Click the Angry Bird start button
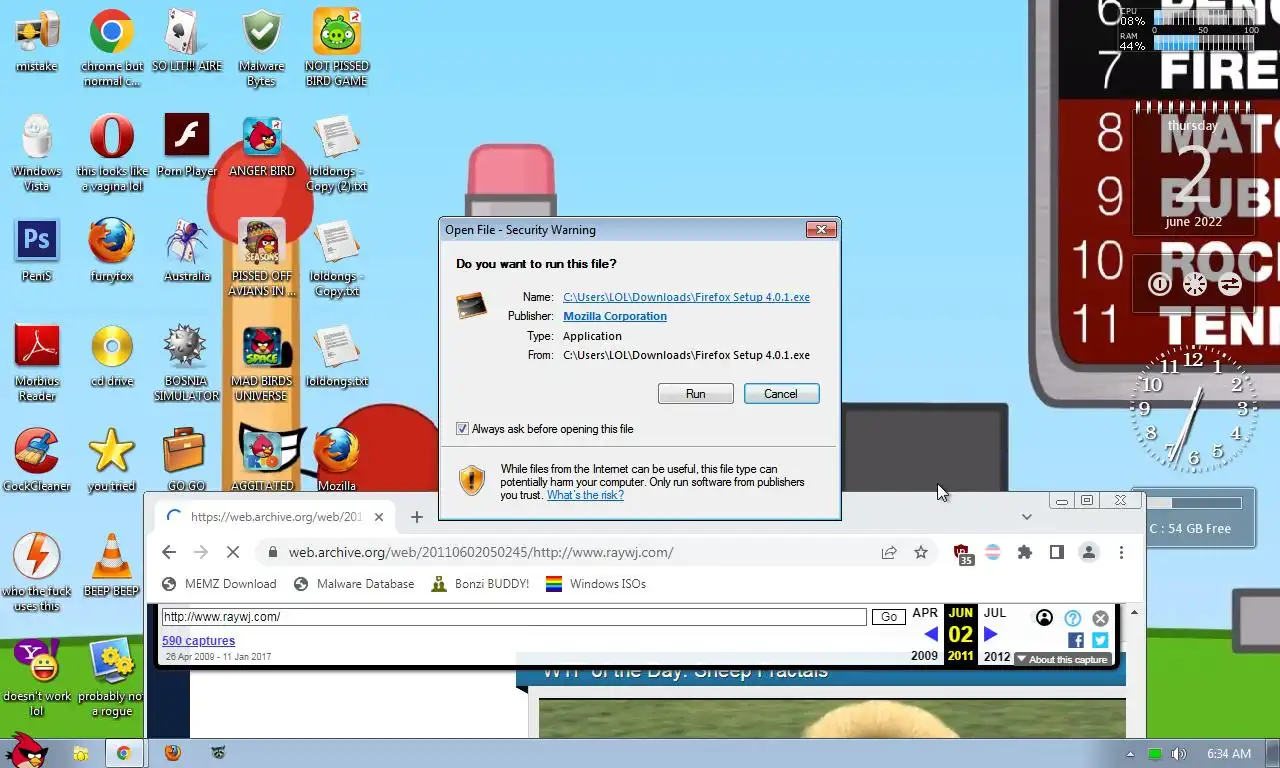1280x768 pixels. click(x=25, y=750)
